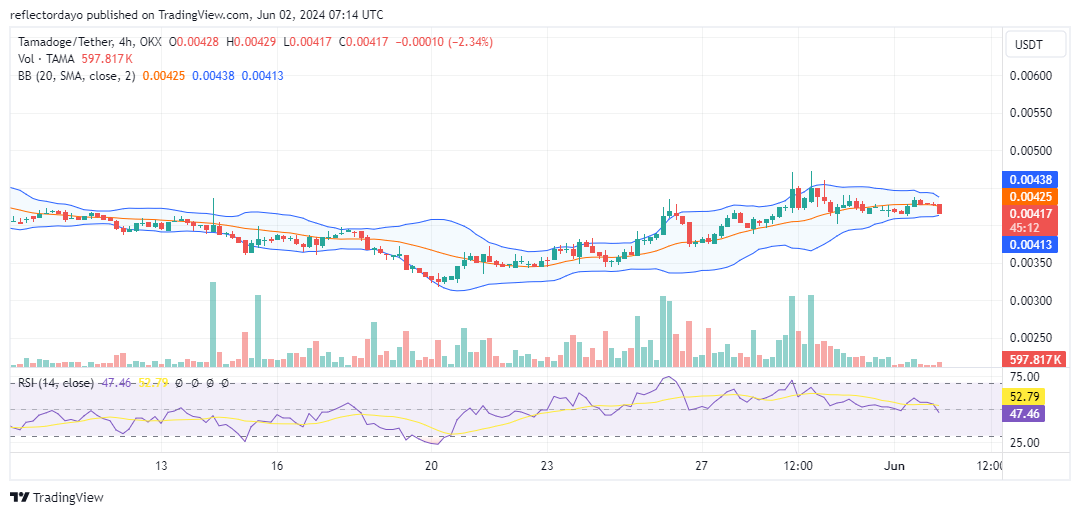Click the −0.00010 (−2.34%) change value
The width and height of the screenshot is (1080, 515).
(x=444, y=42)
